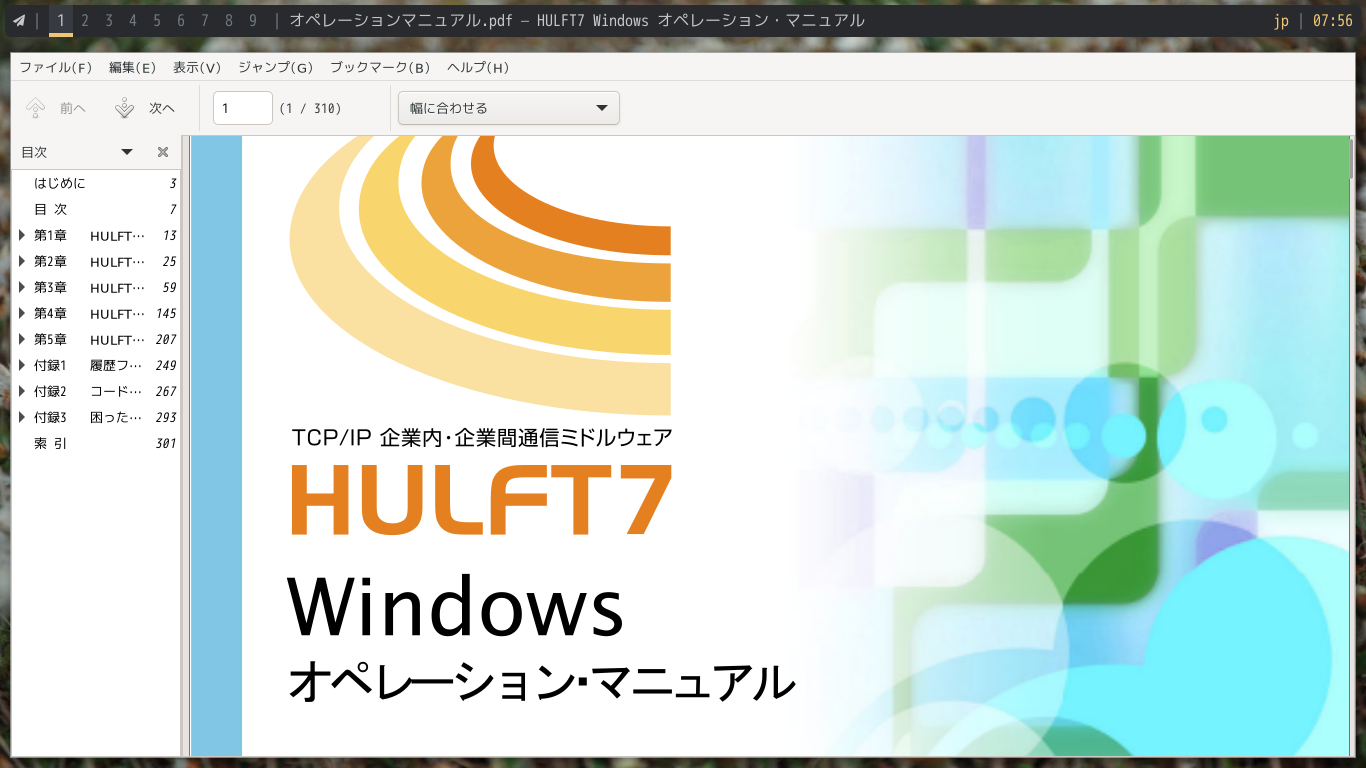Expand the 第3章 tree entry
Screen dimensions: 1366x768
click(x=23, y=287)
